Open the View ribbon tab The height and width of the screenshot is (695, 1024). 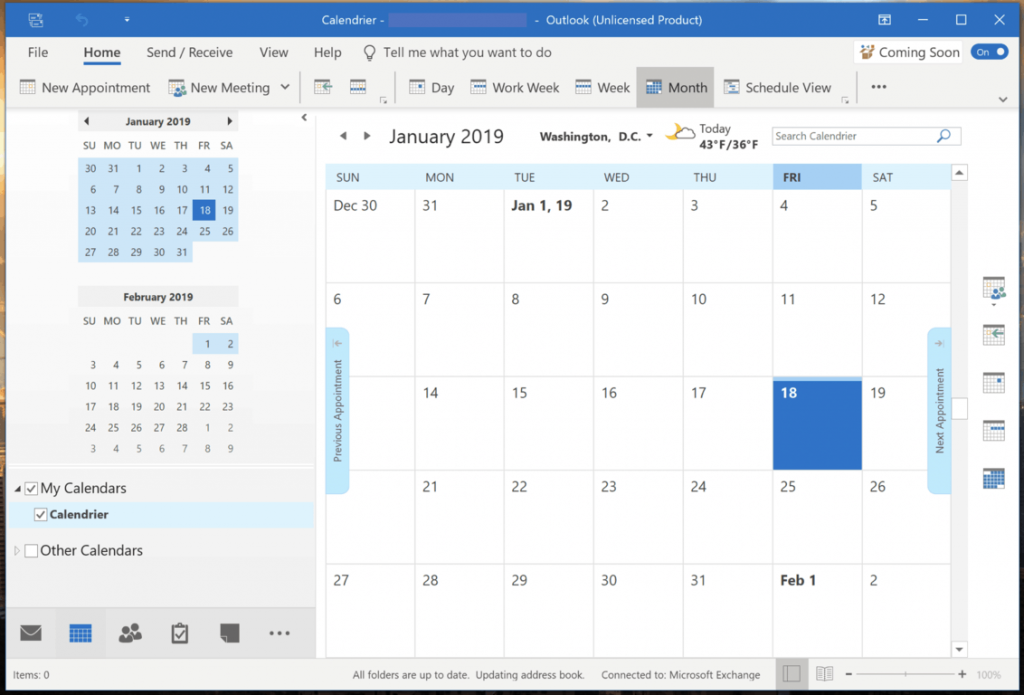[274, 53]
